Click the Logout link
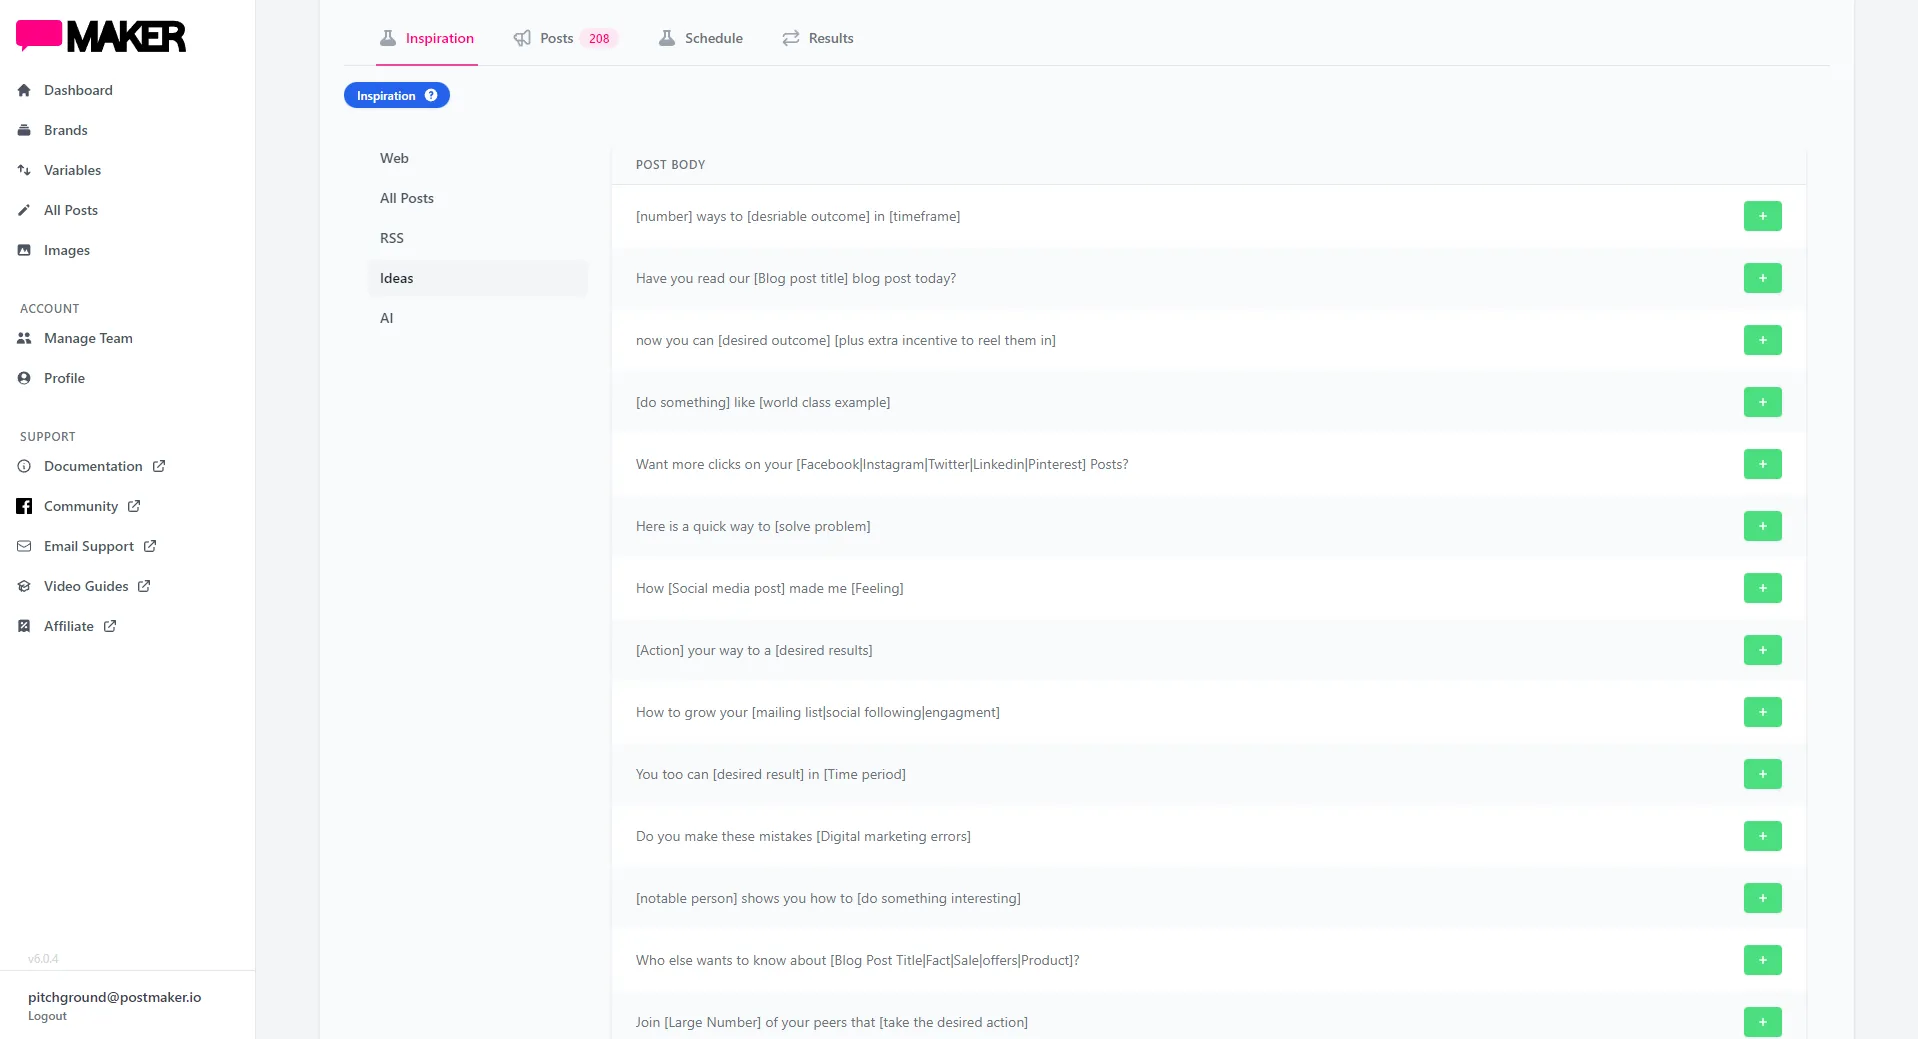 (x=47, y=1016)
